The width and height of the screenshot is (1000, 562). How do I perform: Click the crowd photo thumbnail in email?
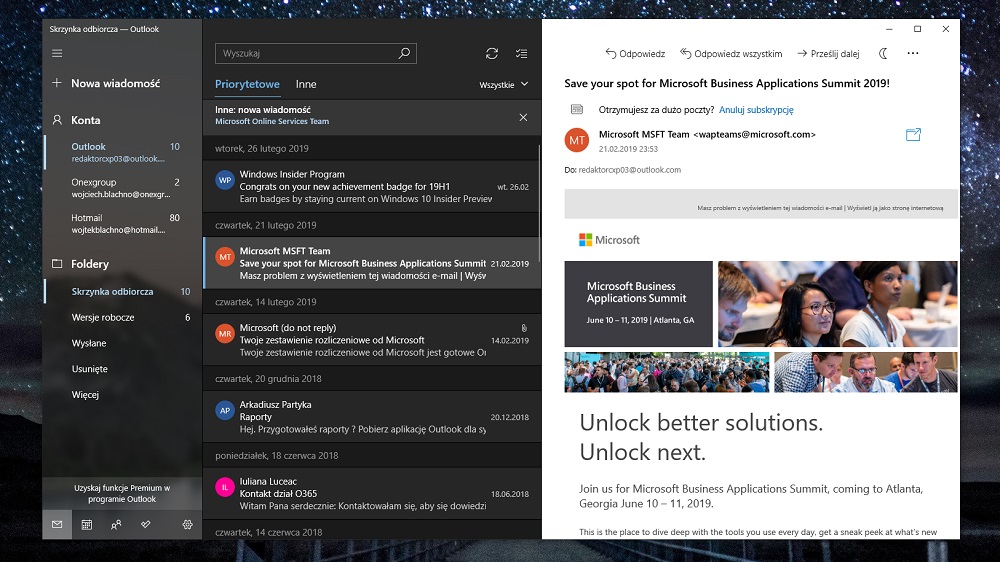point(666,373)
